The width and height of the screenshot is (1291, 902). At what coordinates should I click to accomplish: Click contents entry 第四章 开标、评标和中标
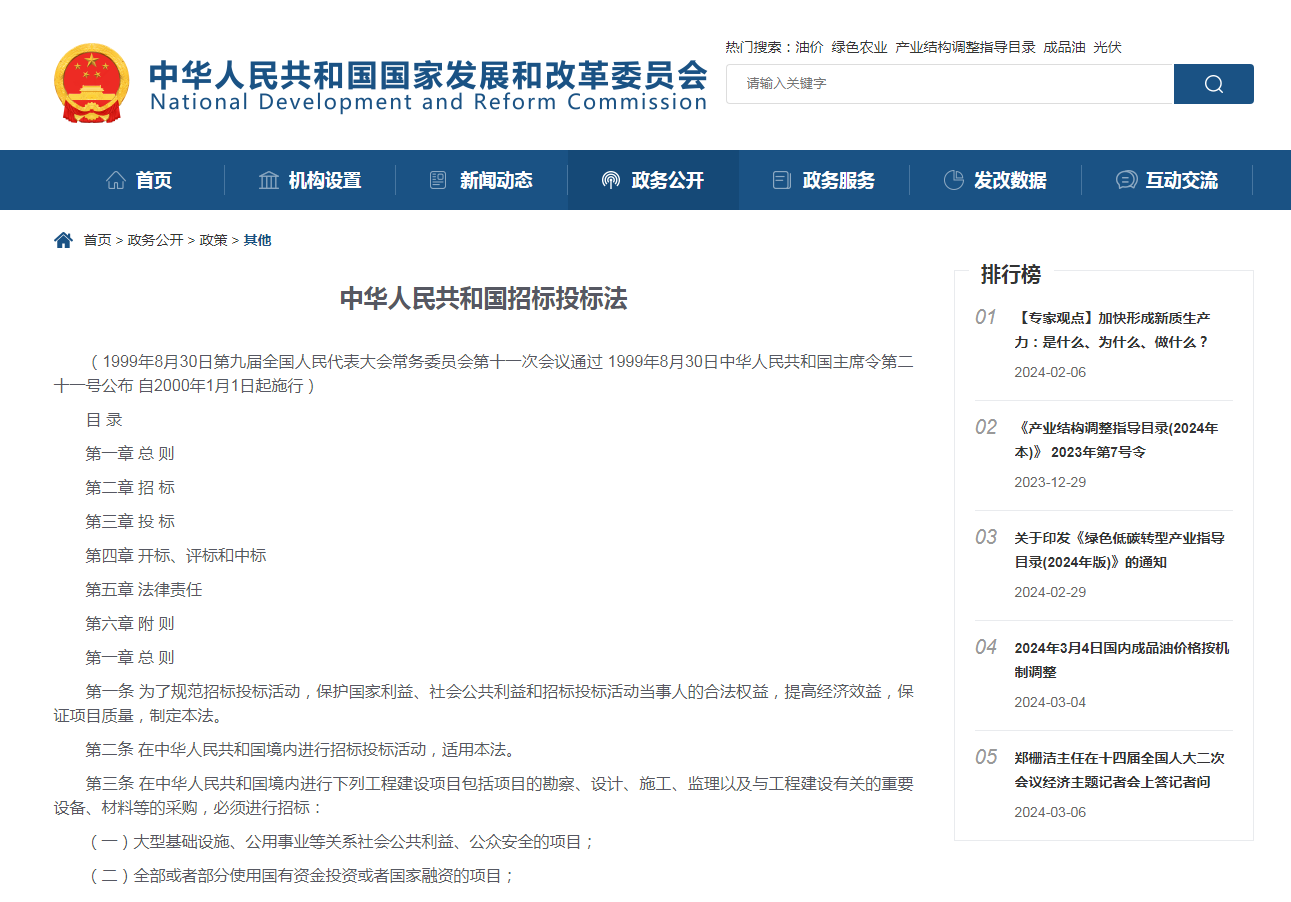click(176, 556)
